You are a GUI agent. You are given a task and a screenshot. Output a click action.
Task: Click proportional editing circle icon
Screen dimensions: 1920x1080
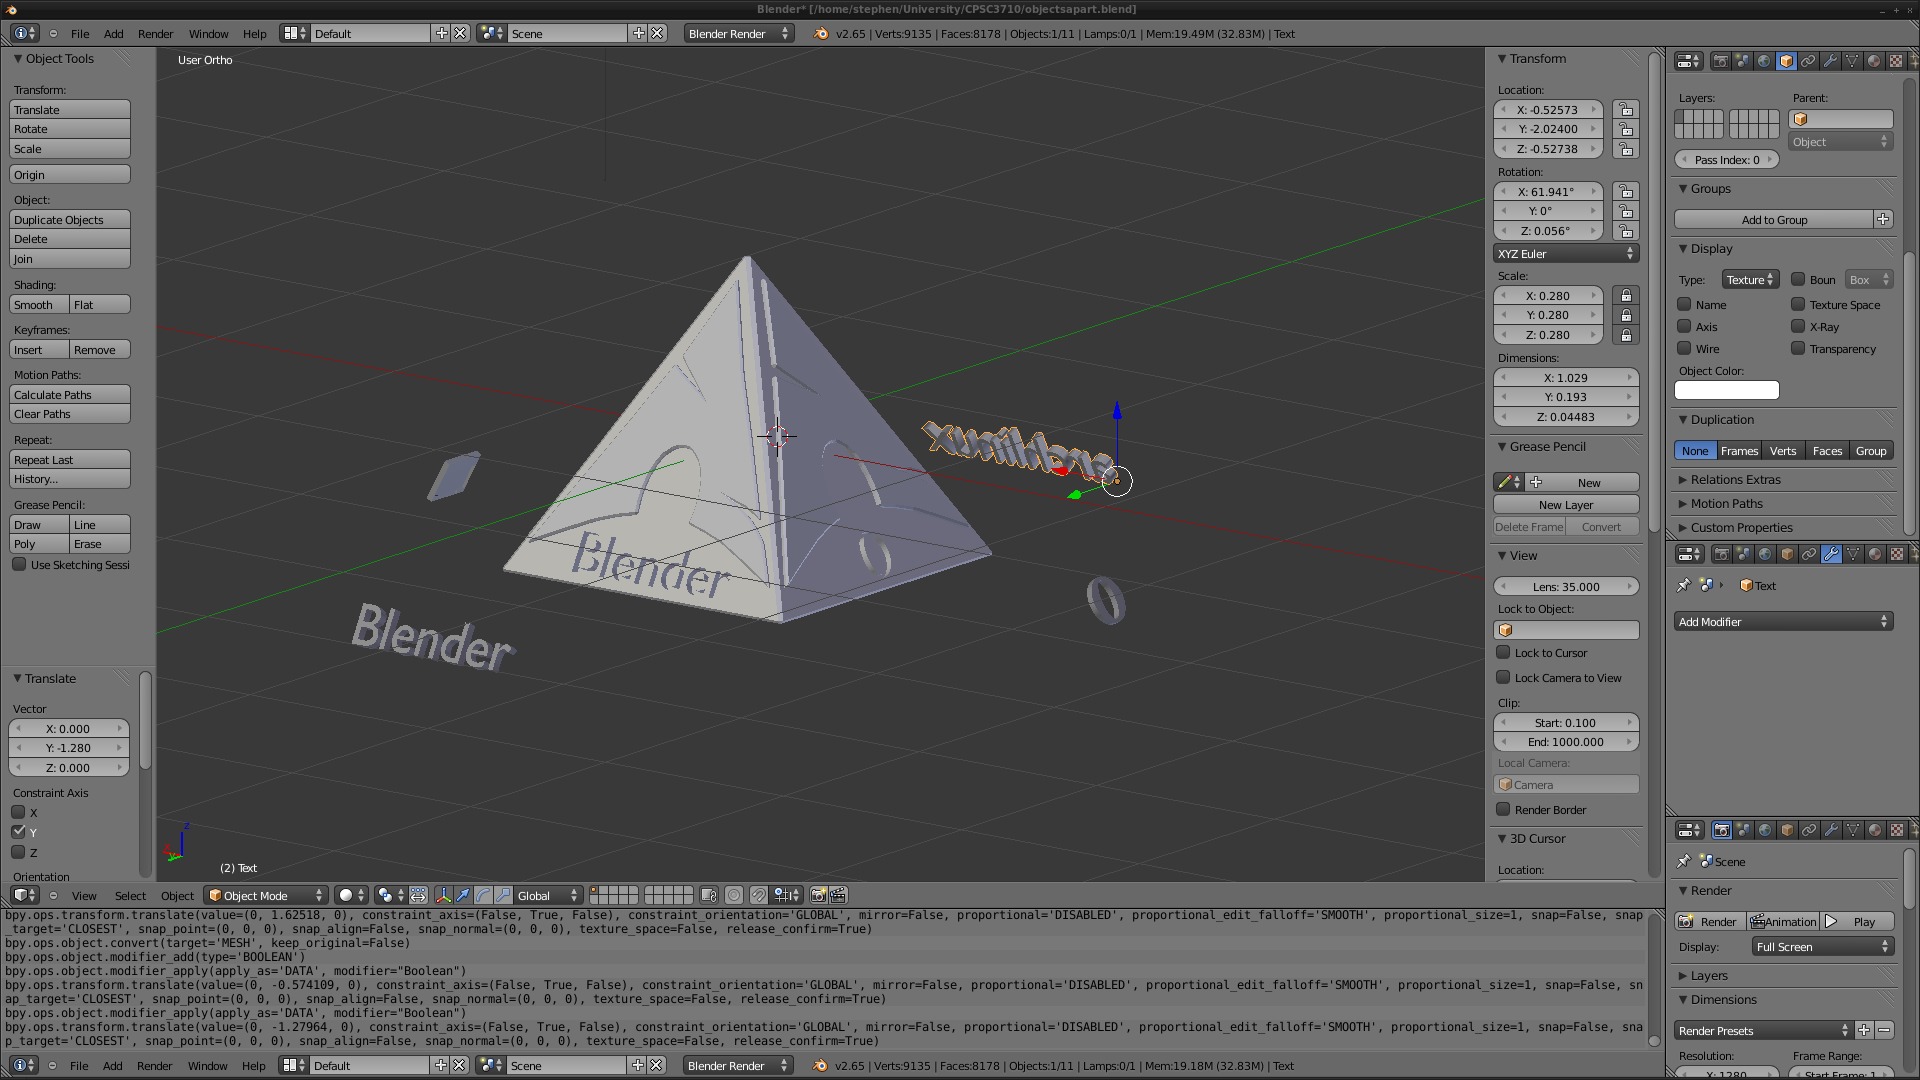734,895
